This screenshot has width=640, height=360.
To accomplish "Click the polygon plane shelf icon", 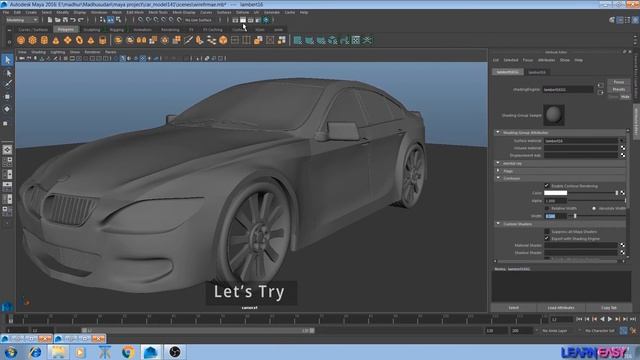I will [x=67, y=40].
